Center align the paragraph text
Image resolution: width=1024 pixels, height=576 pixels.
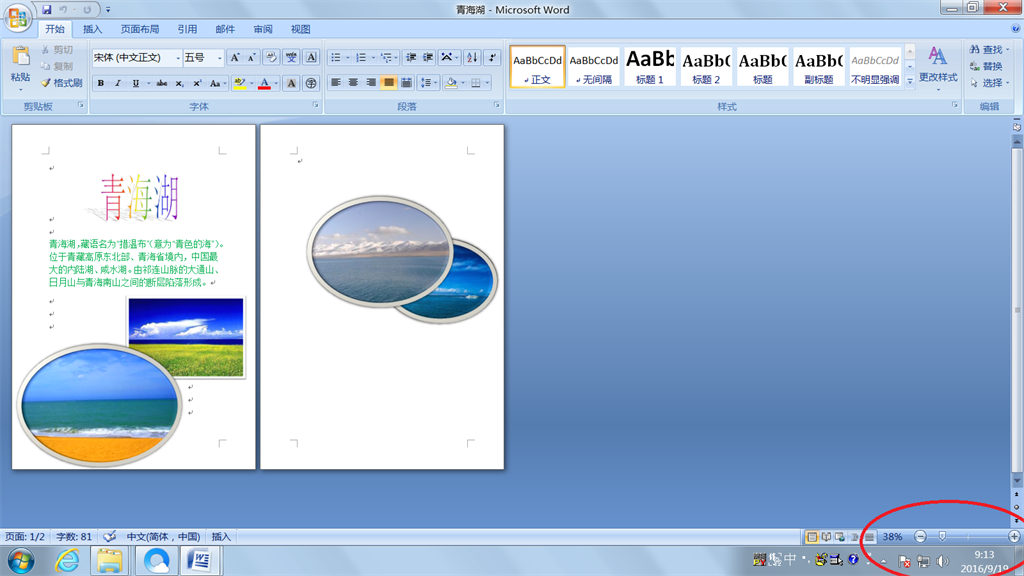(x=353, y=83)
